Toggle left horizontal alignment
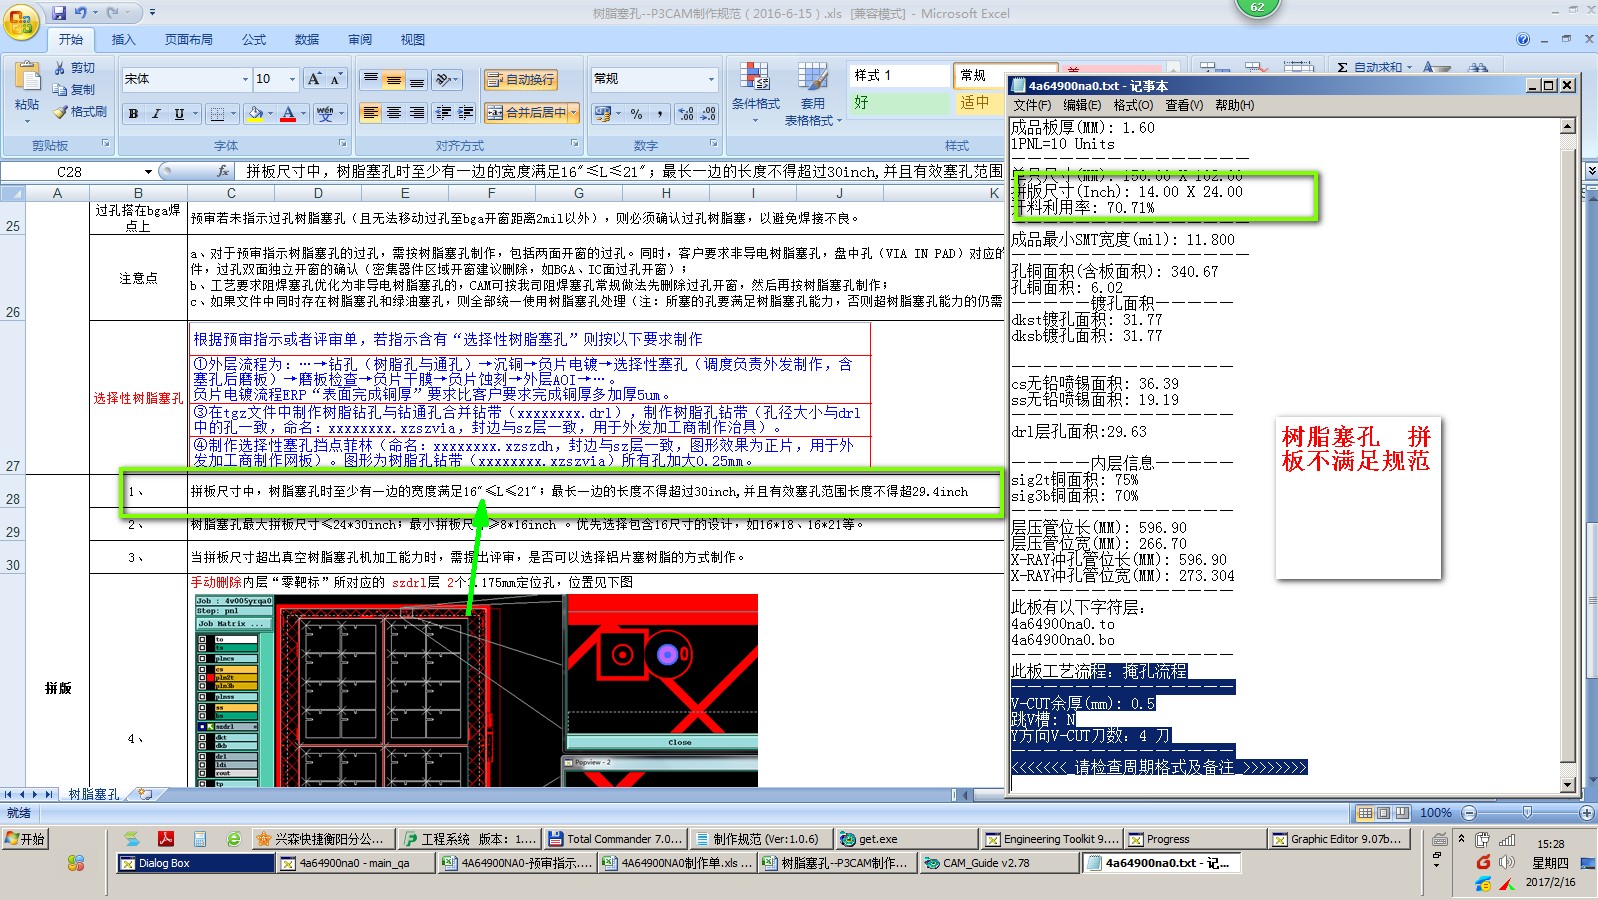The image size is (1598, 900). pos(371,113)
